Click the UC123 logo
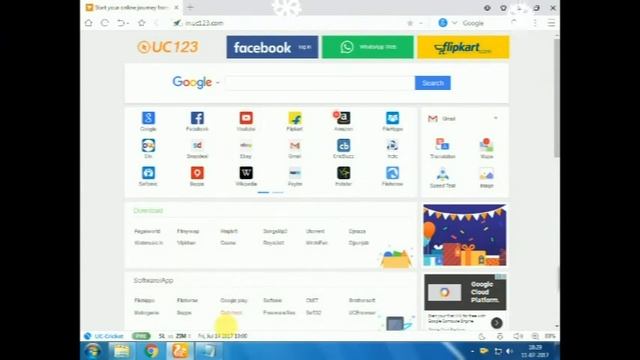Screen dimensions: 640x360 coord(168,47)
